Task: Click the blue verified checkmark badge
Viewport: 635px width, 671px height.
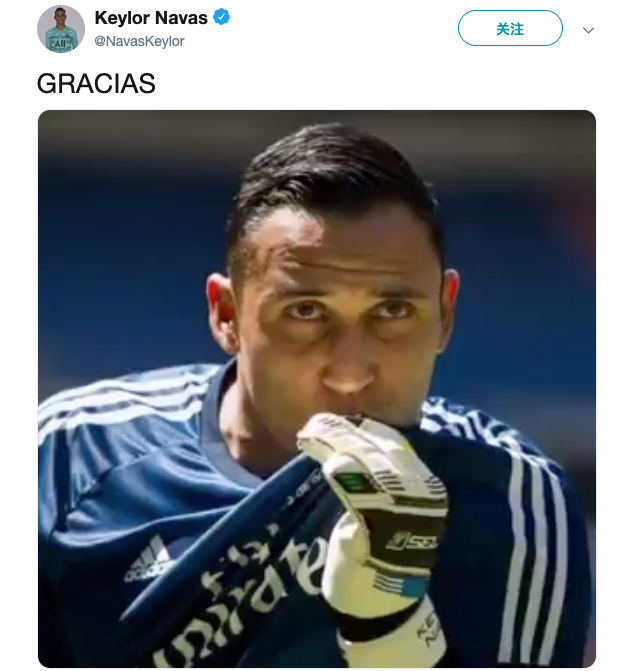Action: [221, 17]
